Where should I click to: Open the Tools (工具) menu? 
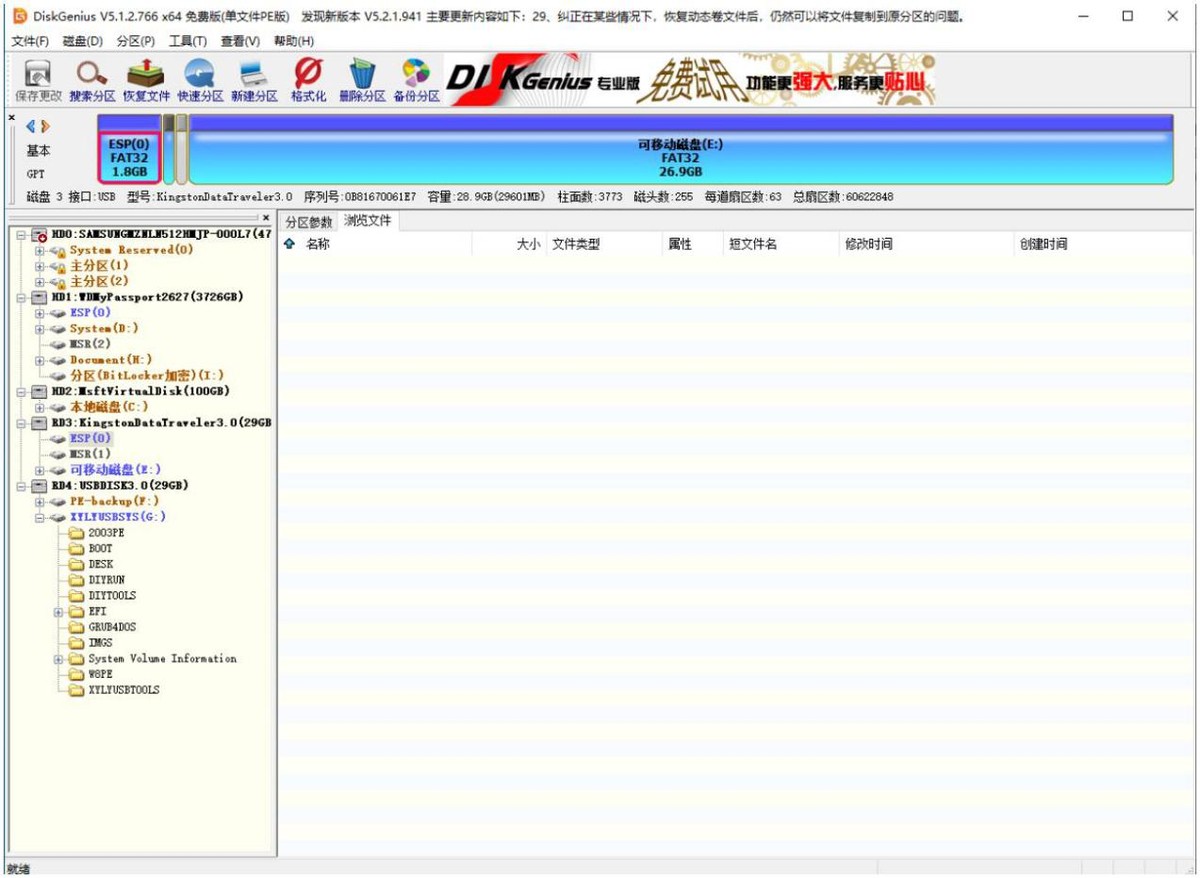[187, 41]
